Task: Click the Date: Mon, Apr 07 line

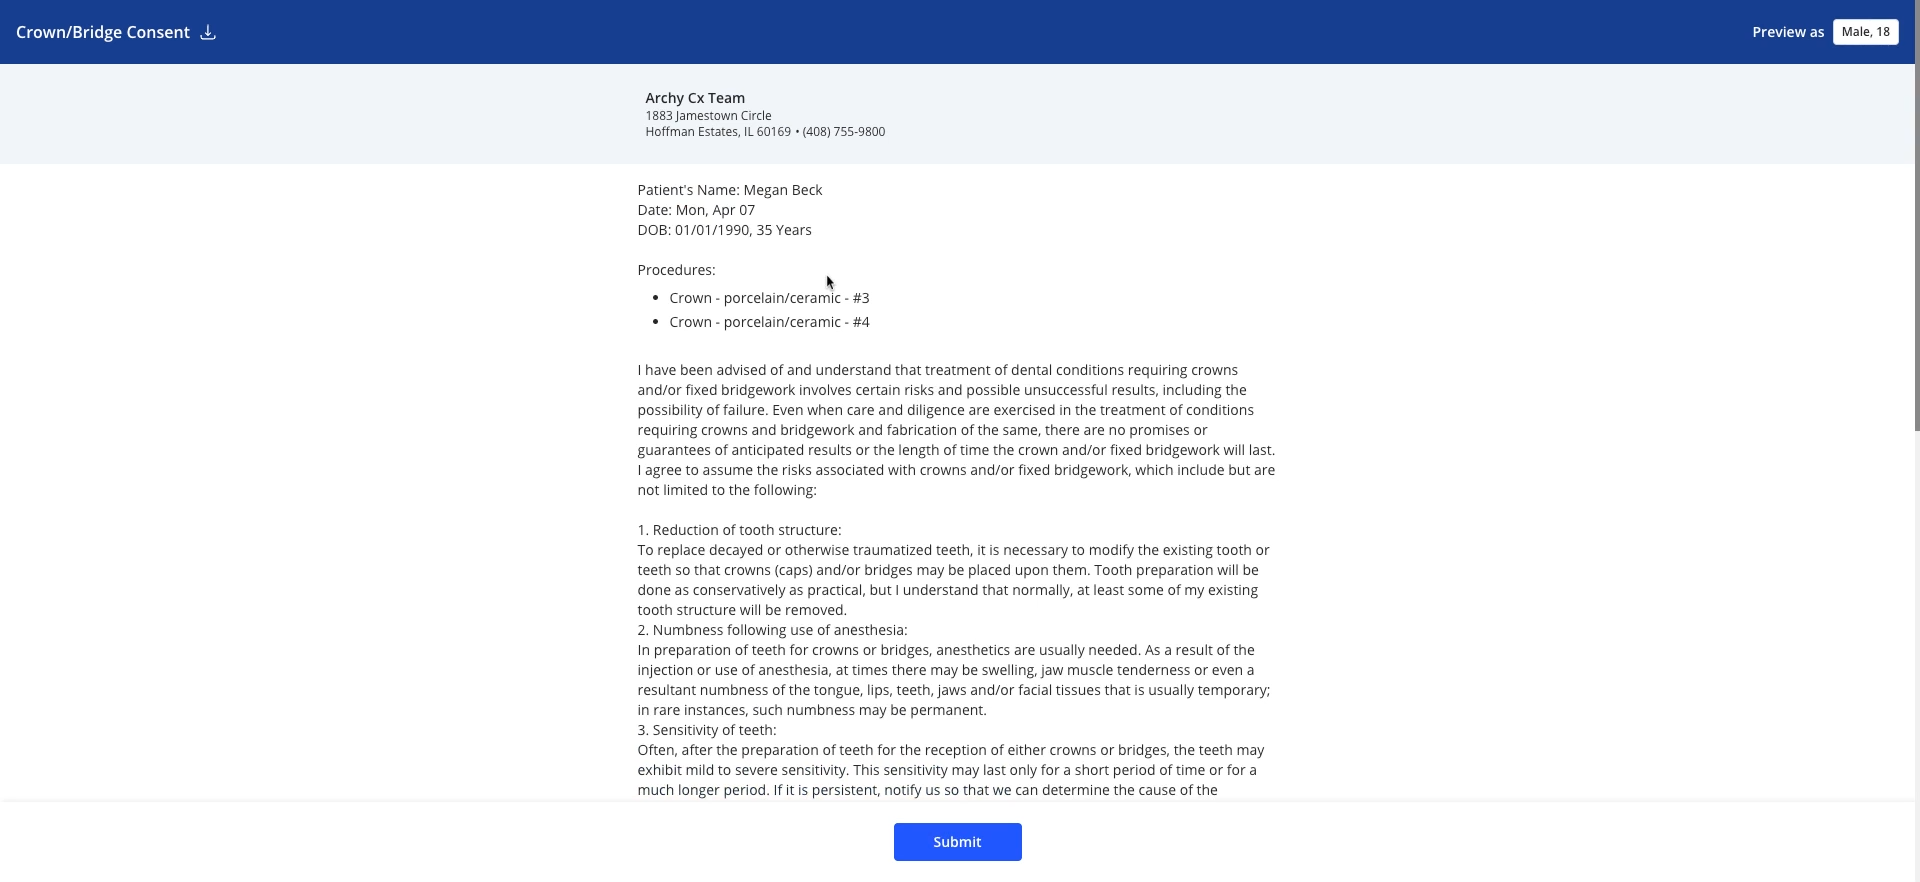Action: tap(696, 210)
